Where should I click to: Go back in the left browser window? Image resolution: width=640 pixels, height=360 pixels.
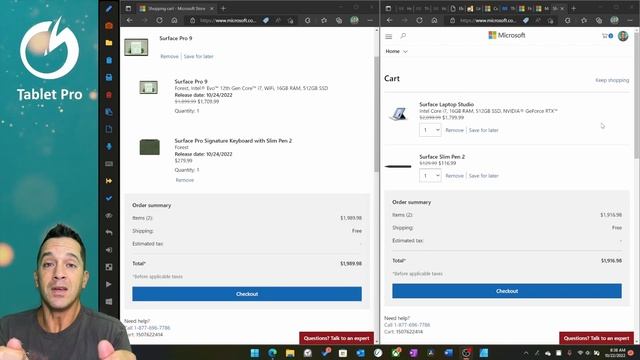point(129,20)
